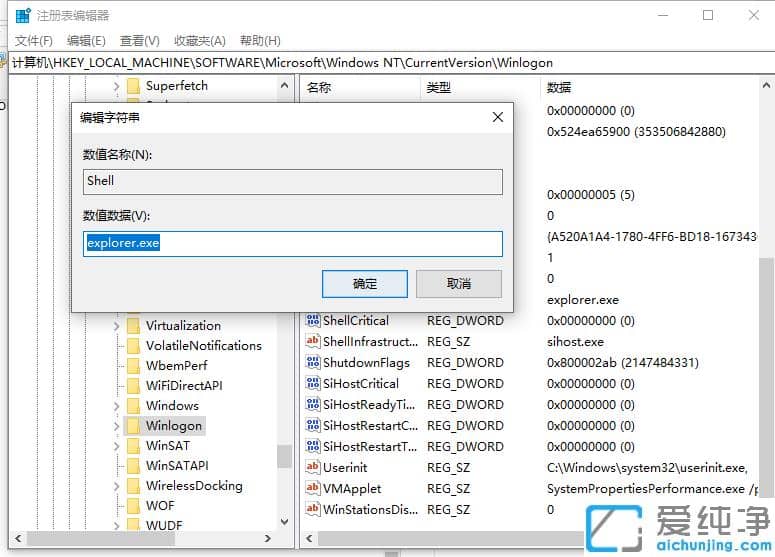Click the registry path address bar
The width and height of the screenshot is (775, 557).
pyautogui.click(x=390, y=63)
